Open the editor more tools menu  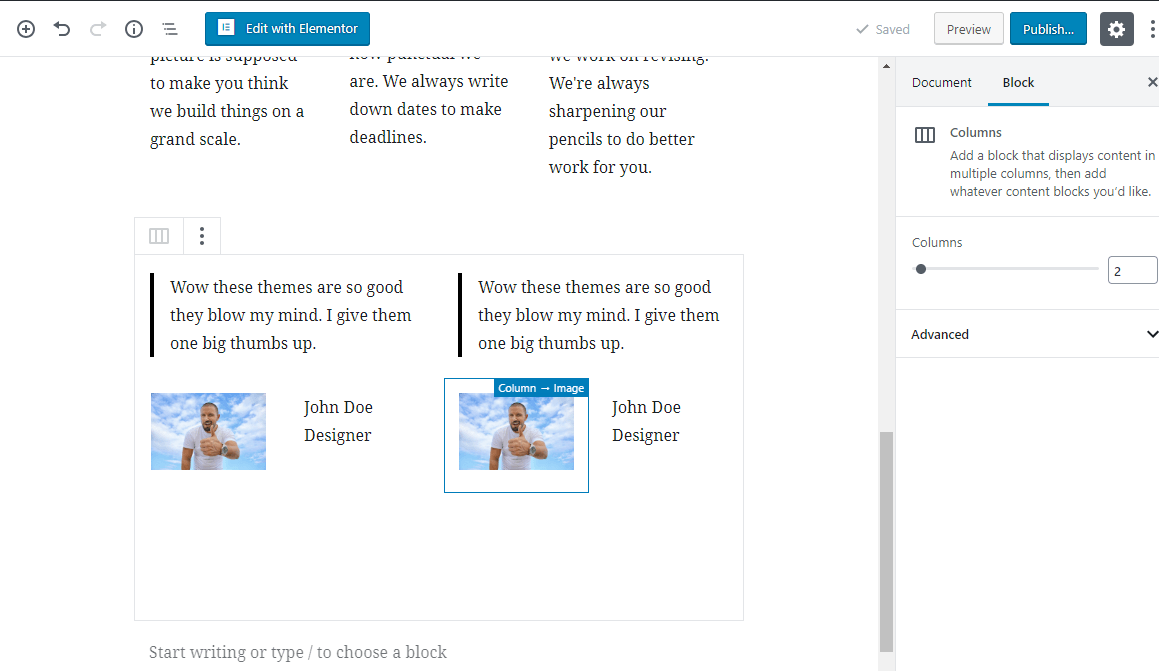click(x=1152, y=28)
